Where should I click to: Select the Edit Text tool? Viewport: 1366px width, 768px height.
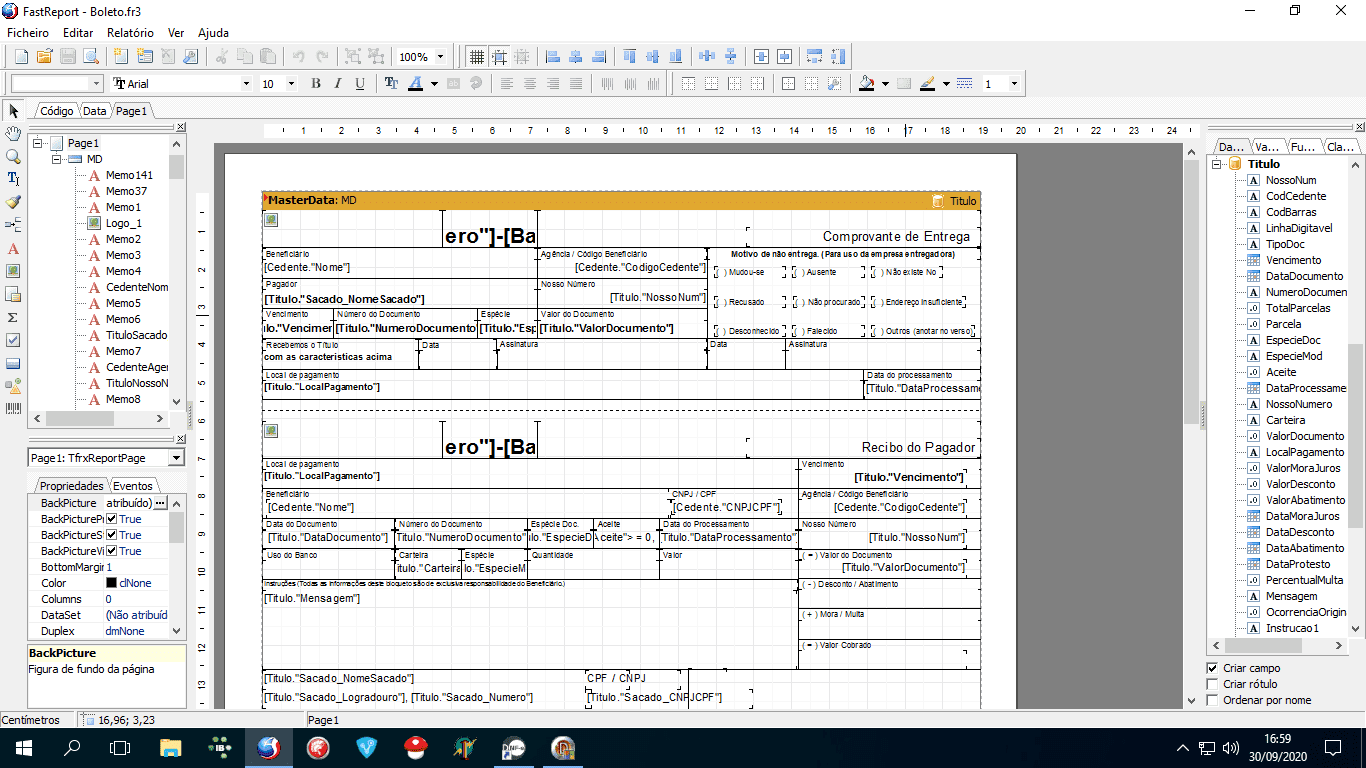tap(14, 179)
